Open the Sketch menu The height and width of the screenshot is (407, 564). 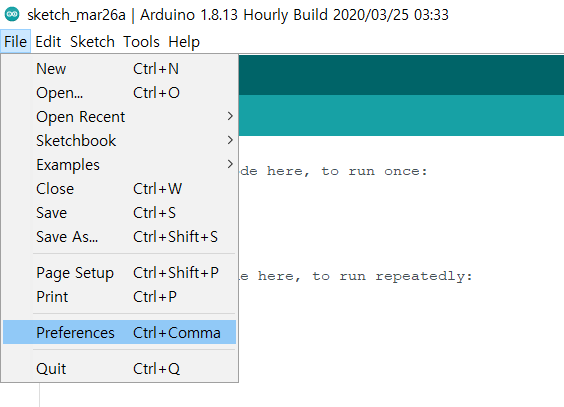(92, 42)
